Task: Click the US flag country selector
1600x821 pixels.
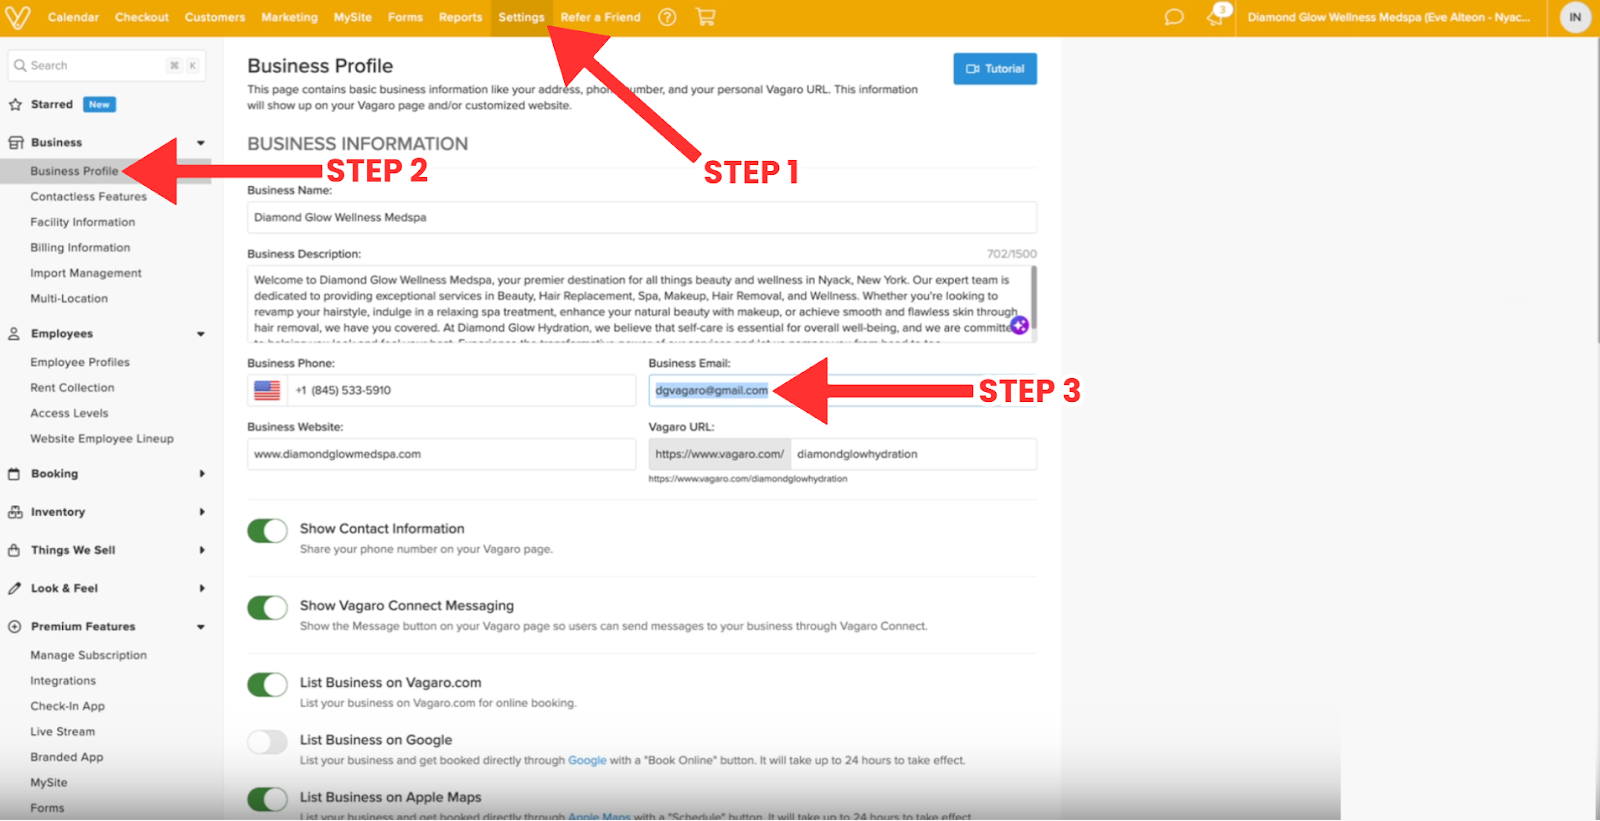Action: tap(267, 390)
